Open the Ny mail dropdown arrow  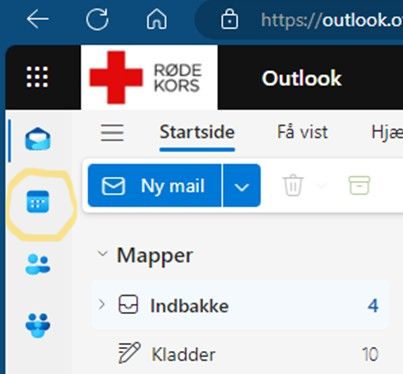pyautogui.click(x=241, y=186)
